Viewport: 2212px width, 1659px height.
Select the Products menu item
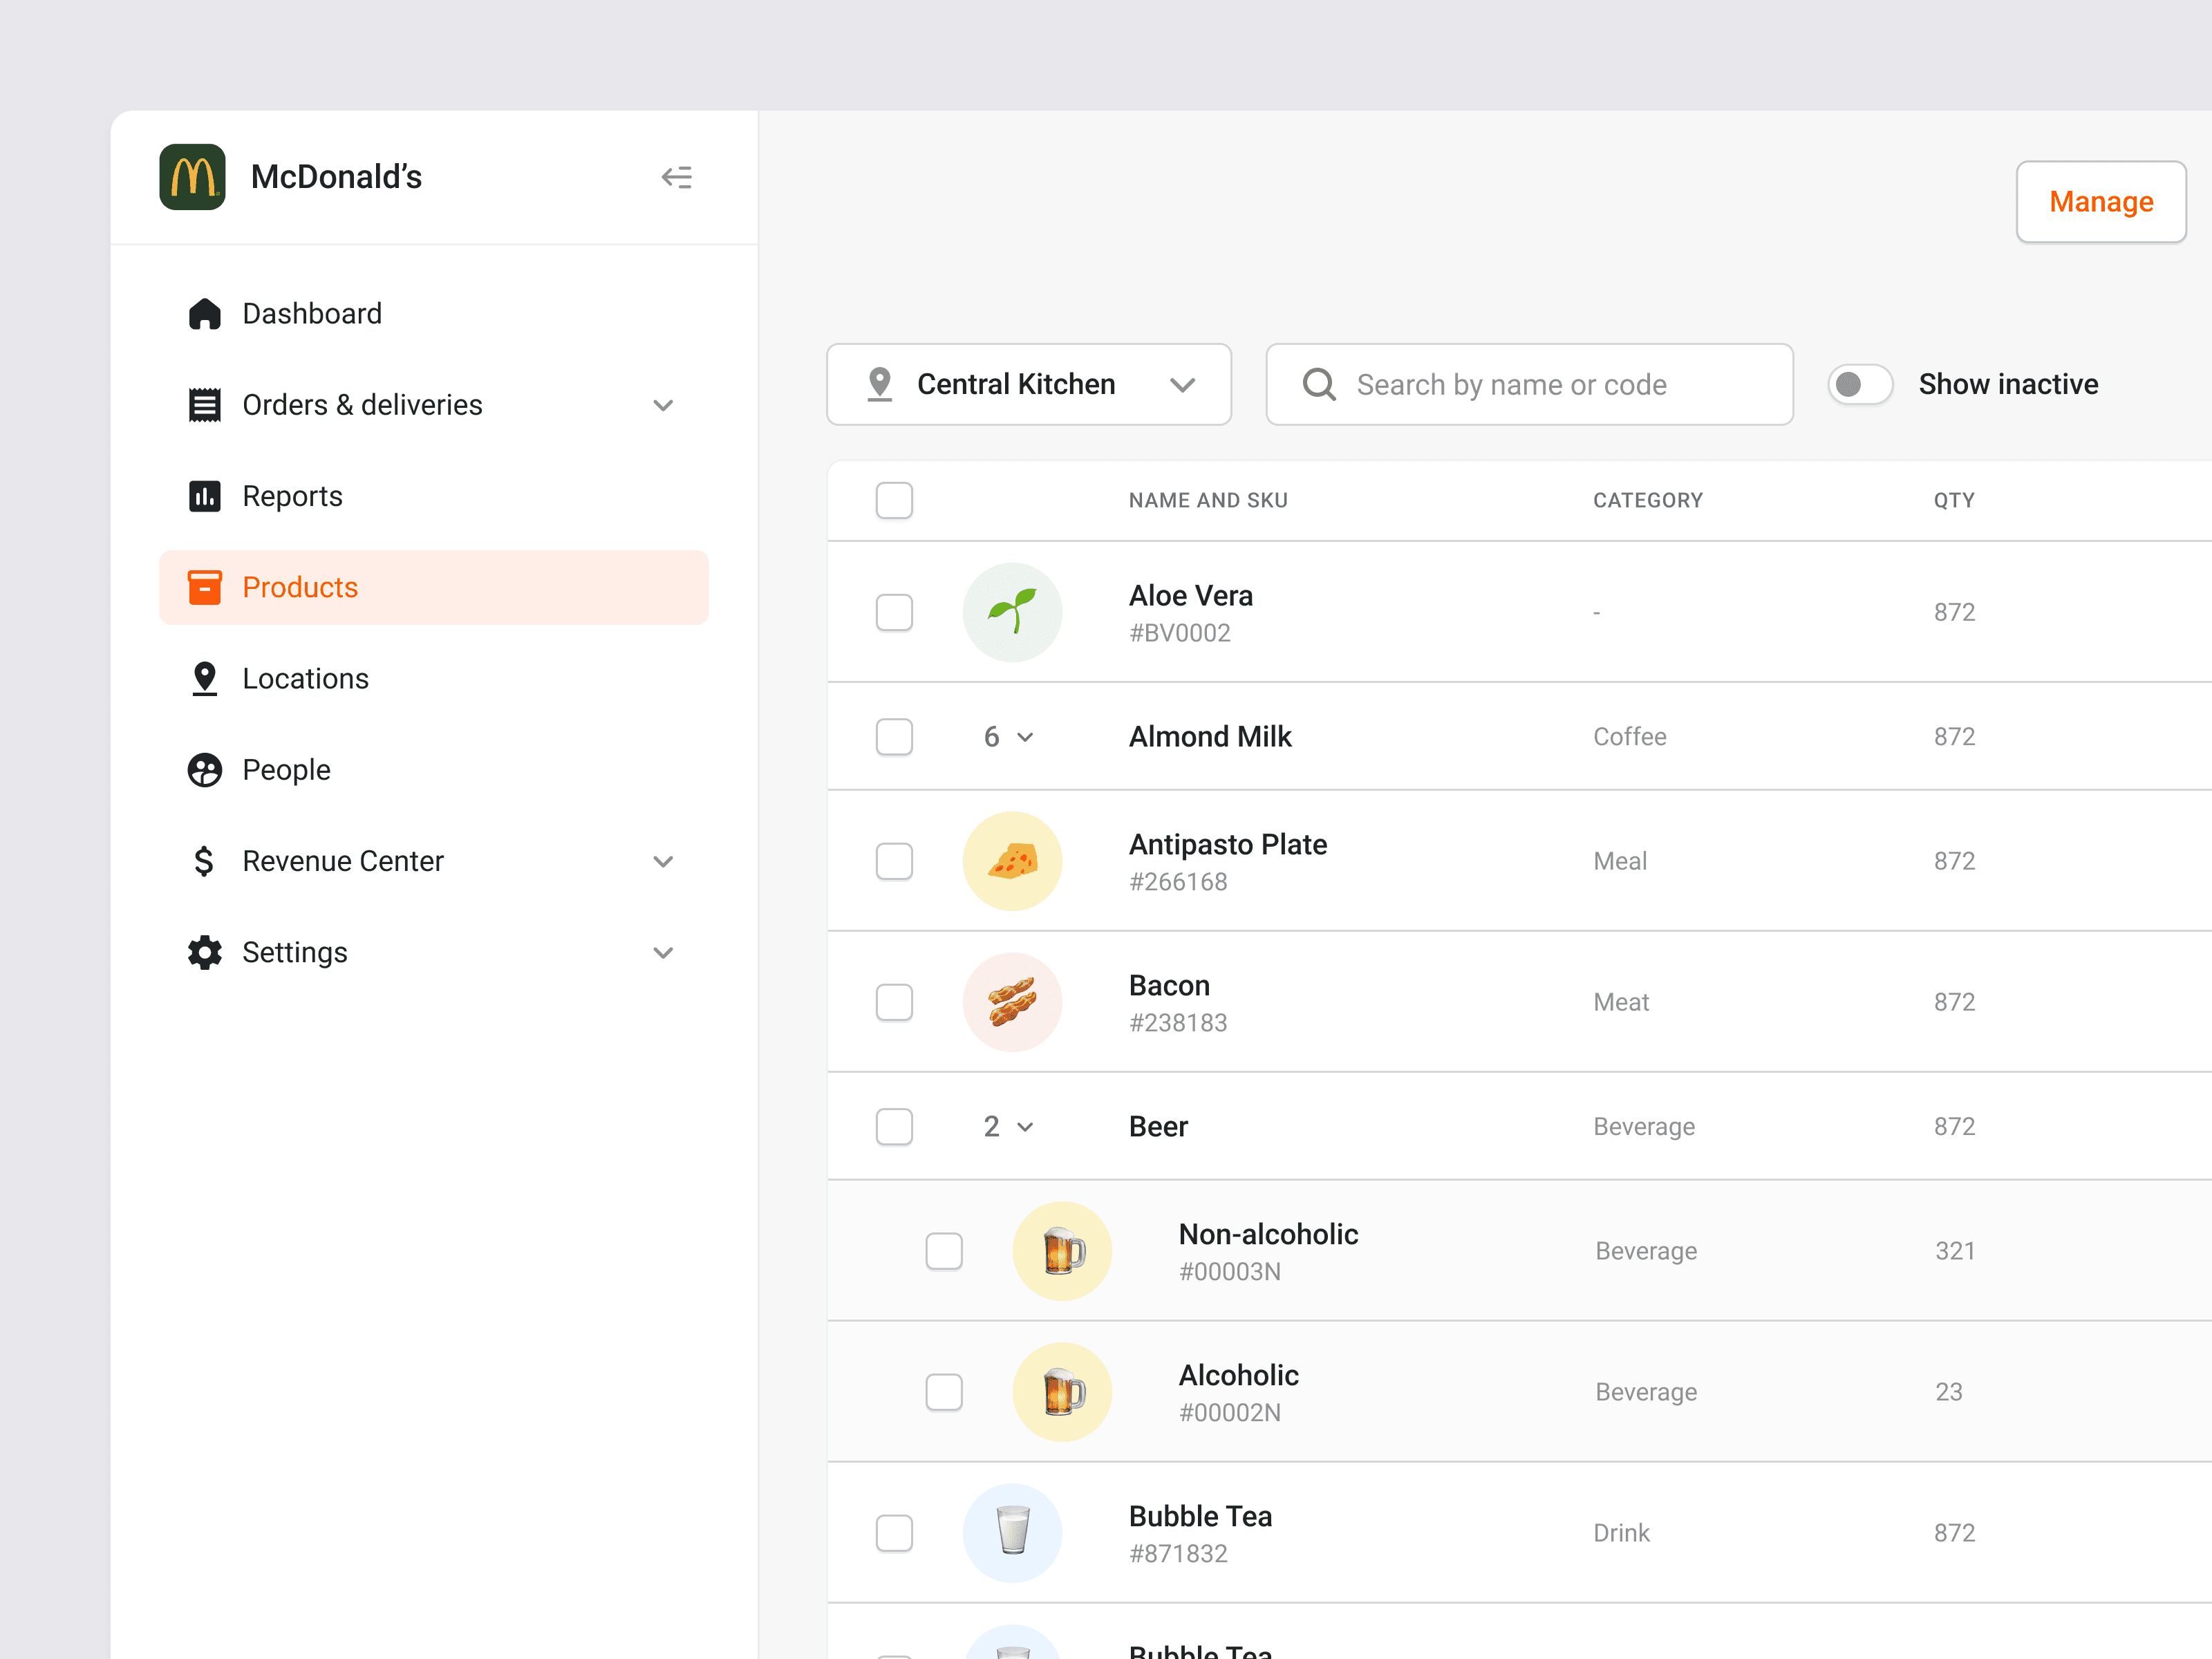click(434, 587)
